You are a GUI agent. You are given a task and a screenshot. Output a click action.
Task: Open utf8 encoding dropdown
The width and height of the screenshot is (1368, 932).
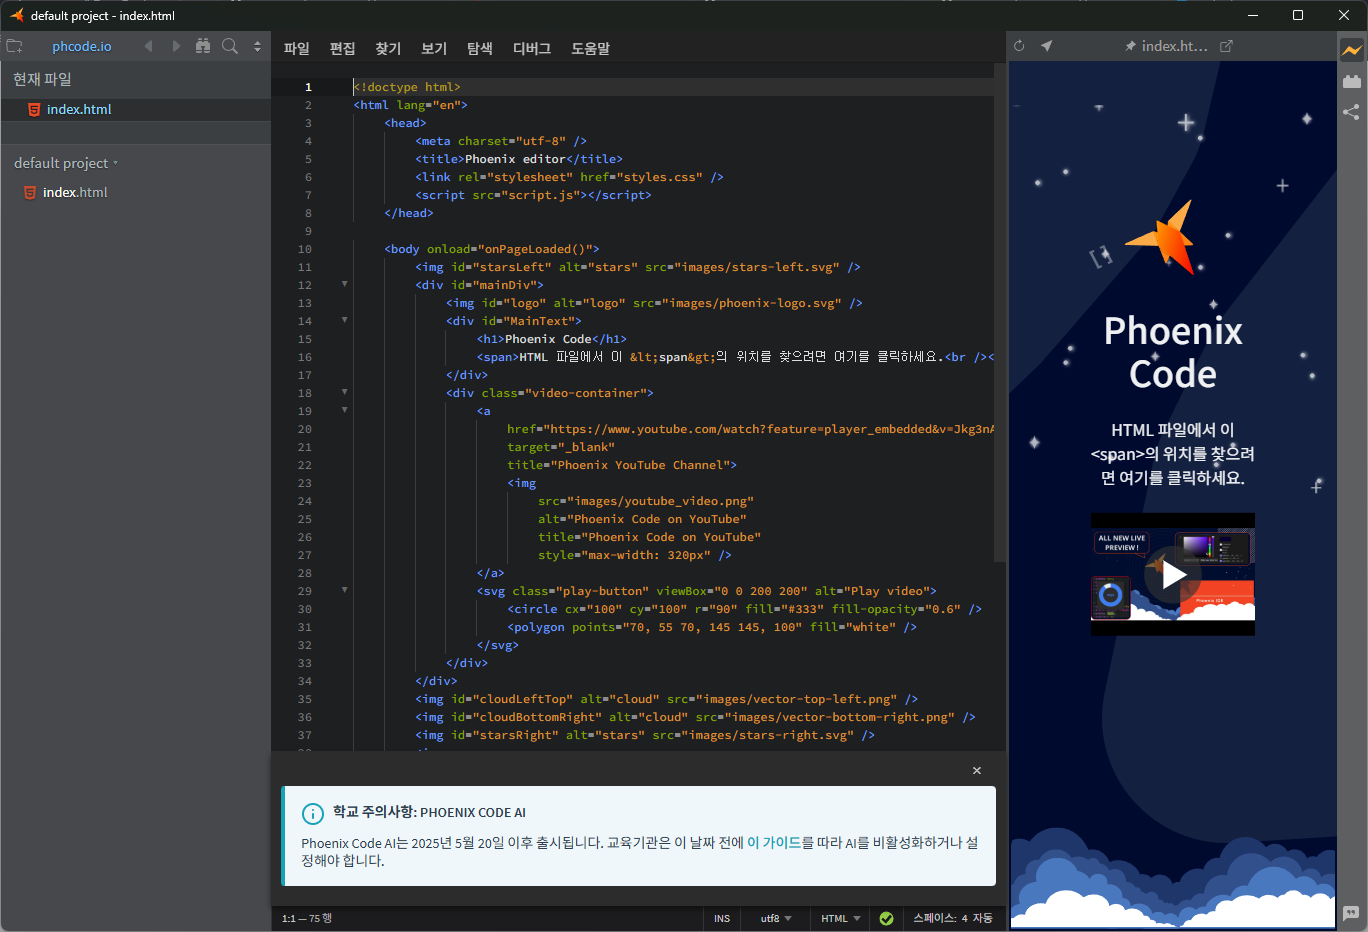coord(776,918)
